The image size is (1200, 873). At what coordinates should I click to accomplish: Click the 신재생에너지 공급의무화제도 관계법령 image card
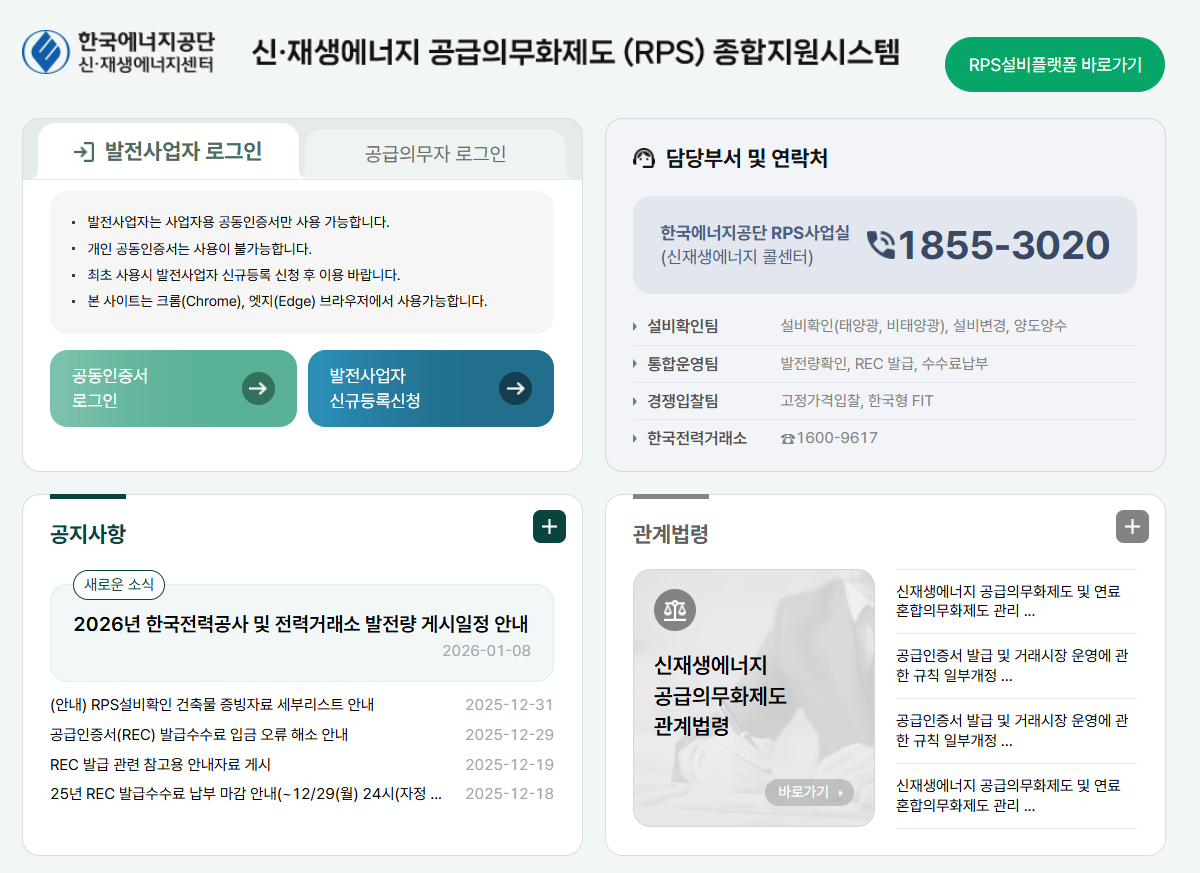754,698
